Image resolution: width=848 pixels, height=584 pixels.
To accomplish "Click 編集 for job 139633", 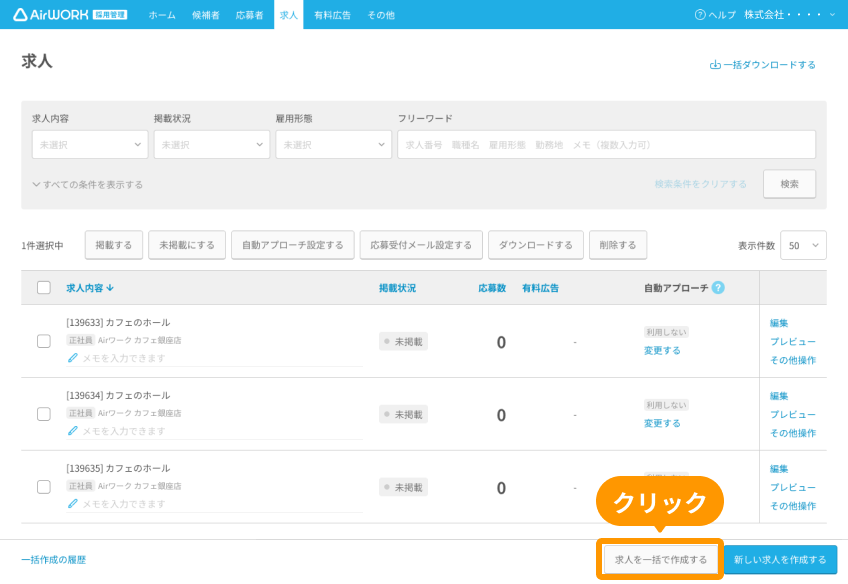I will [779, 323].
